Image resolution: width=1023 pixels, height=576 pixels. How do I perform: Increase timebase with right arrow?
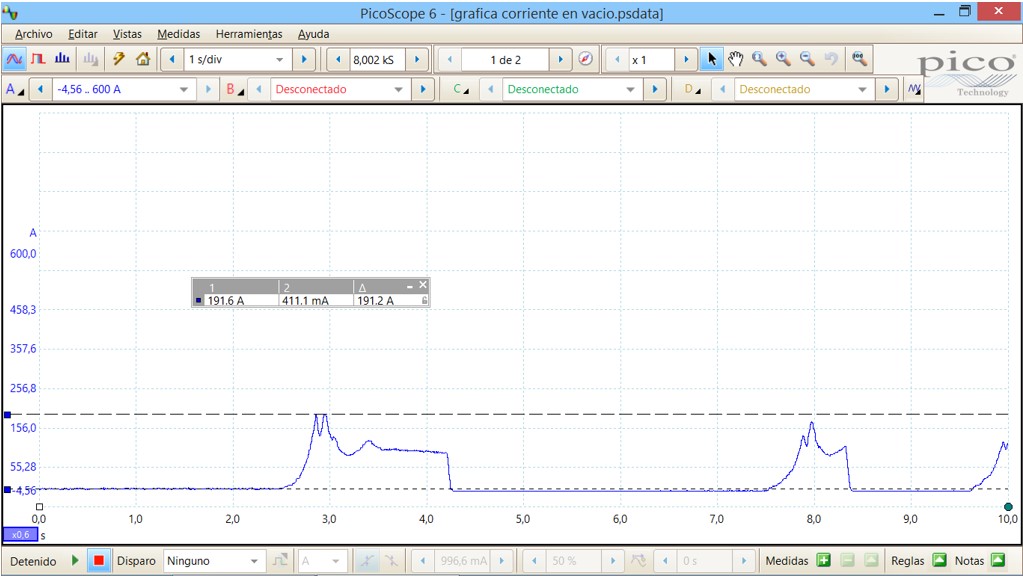pyautogui.click(x=304, y=59)
